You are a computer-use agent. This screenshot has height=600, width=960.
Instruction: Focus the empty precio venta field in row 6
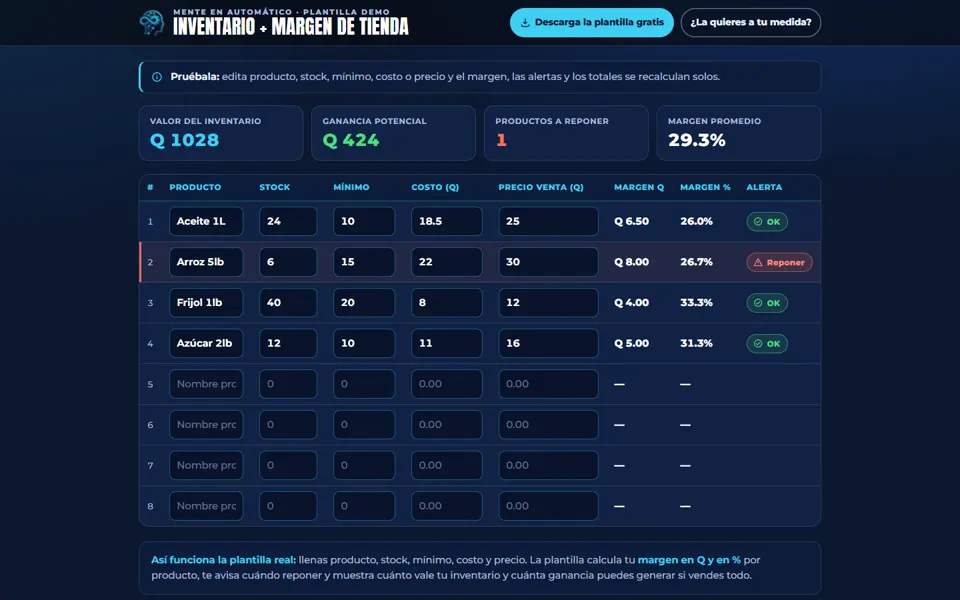pyautogui.click(x=548, y=425)
